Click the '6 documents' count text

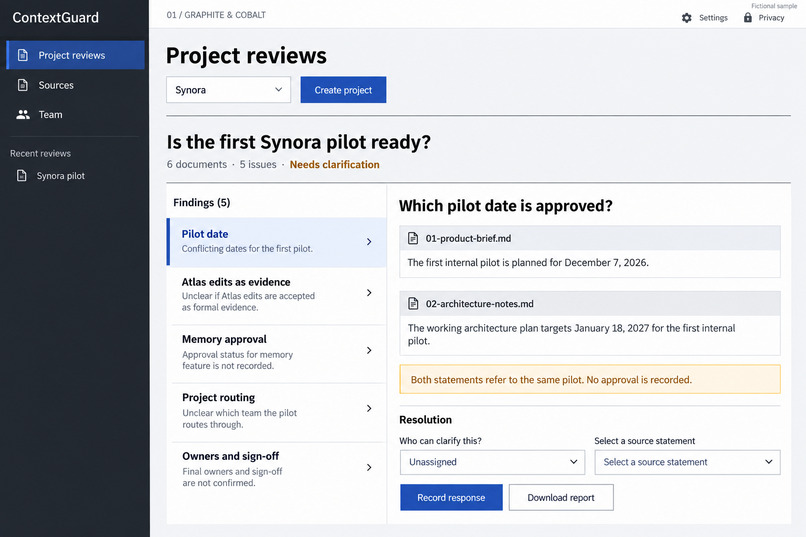point(196,164)
